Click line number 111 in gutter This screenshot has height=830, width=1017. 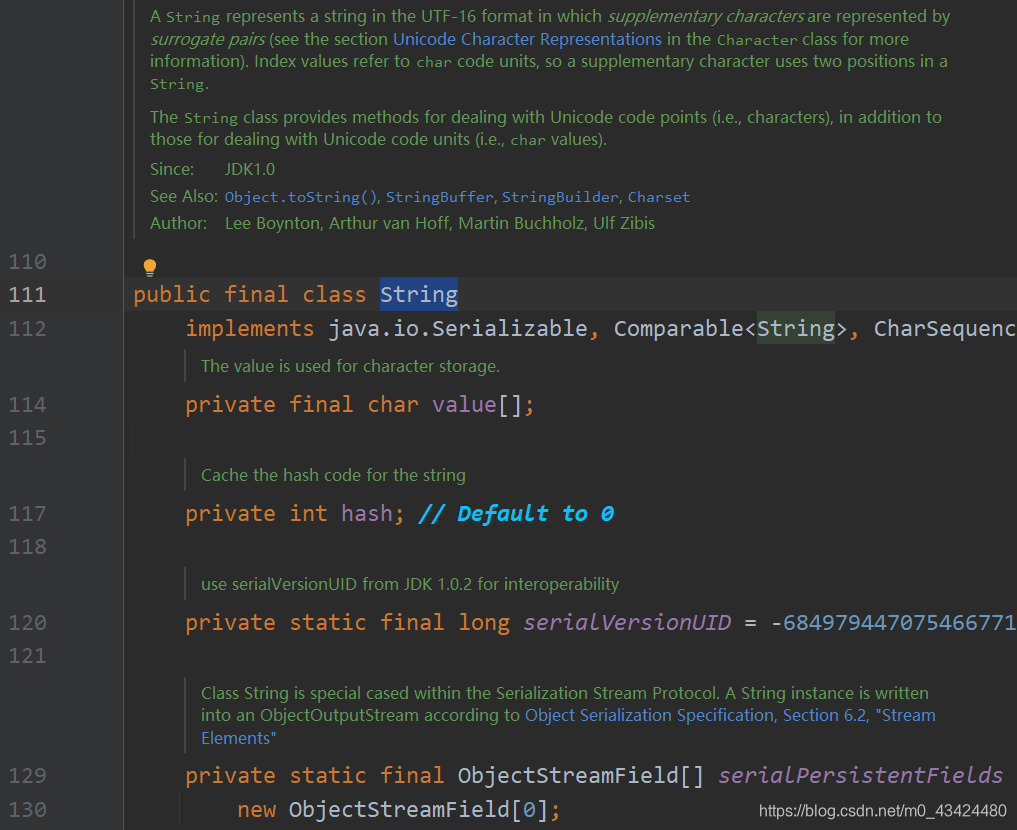click(27, 295)
